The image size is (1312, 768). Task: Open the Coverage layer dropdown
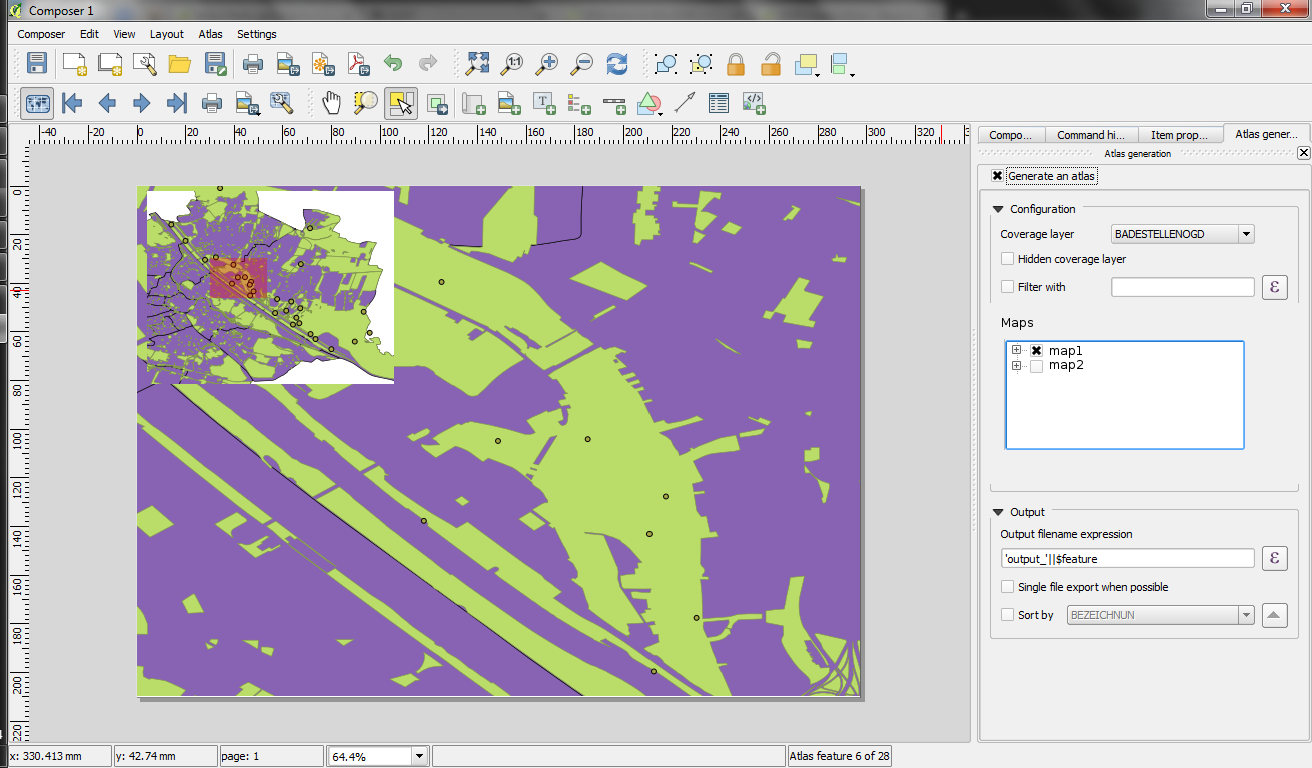click(1245, 234)
